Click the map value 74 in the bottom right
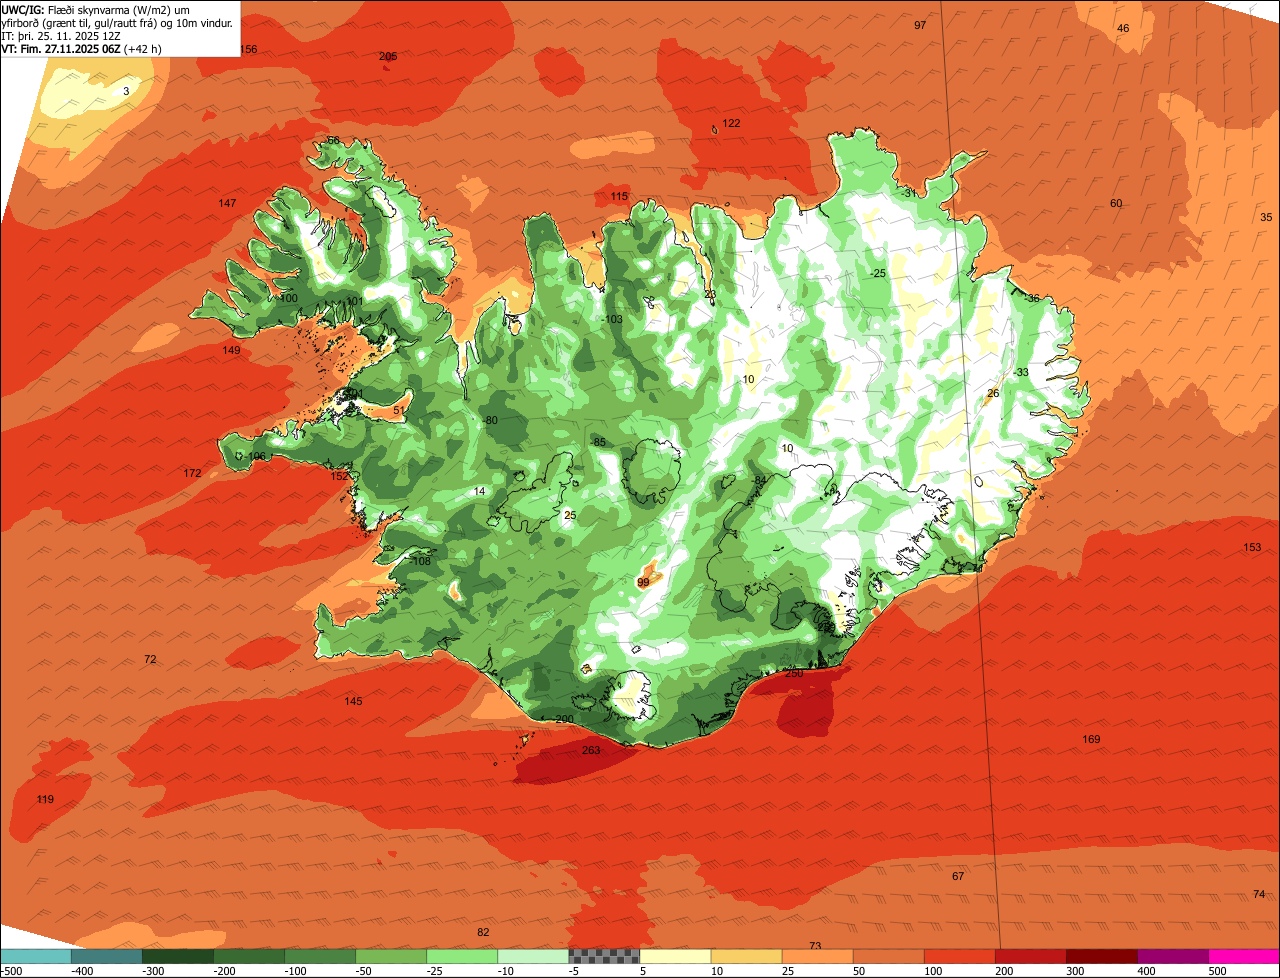This screenshot has height=978, width=1280. (1258, 893)
